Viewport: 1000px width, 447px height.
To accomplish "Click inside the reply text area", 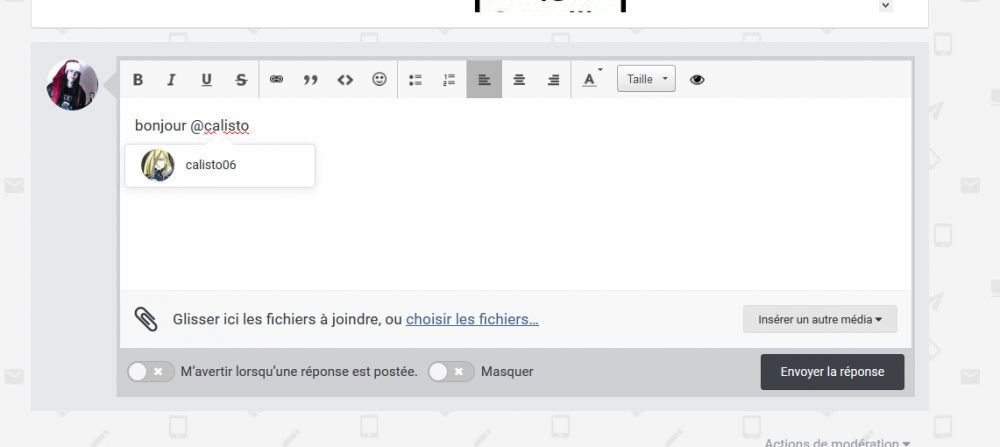I will [515, 194].
